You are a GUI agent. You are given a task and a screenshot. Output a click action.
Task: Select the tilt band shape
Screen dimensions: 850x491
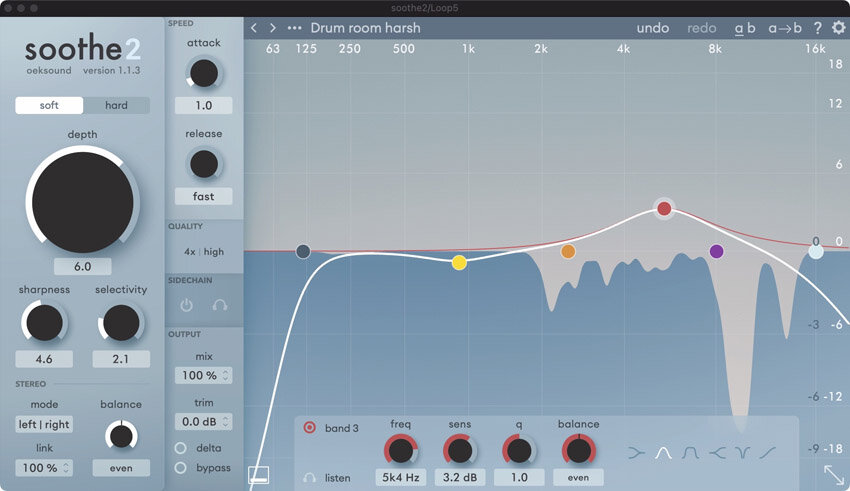coord(768,452)
